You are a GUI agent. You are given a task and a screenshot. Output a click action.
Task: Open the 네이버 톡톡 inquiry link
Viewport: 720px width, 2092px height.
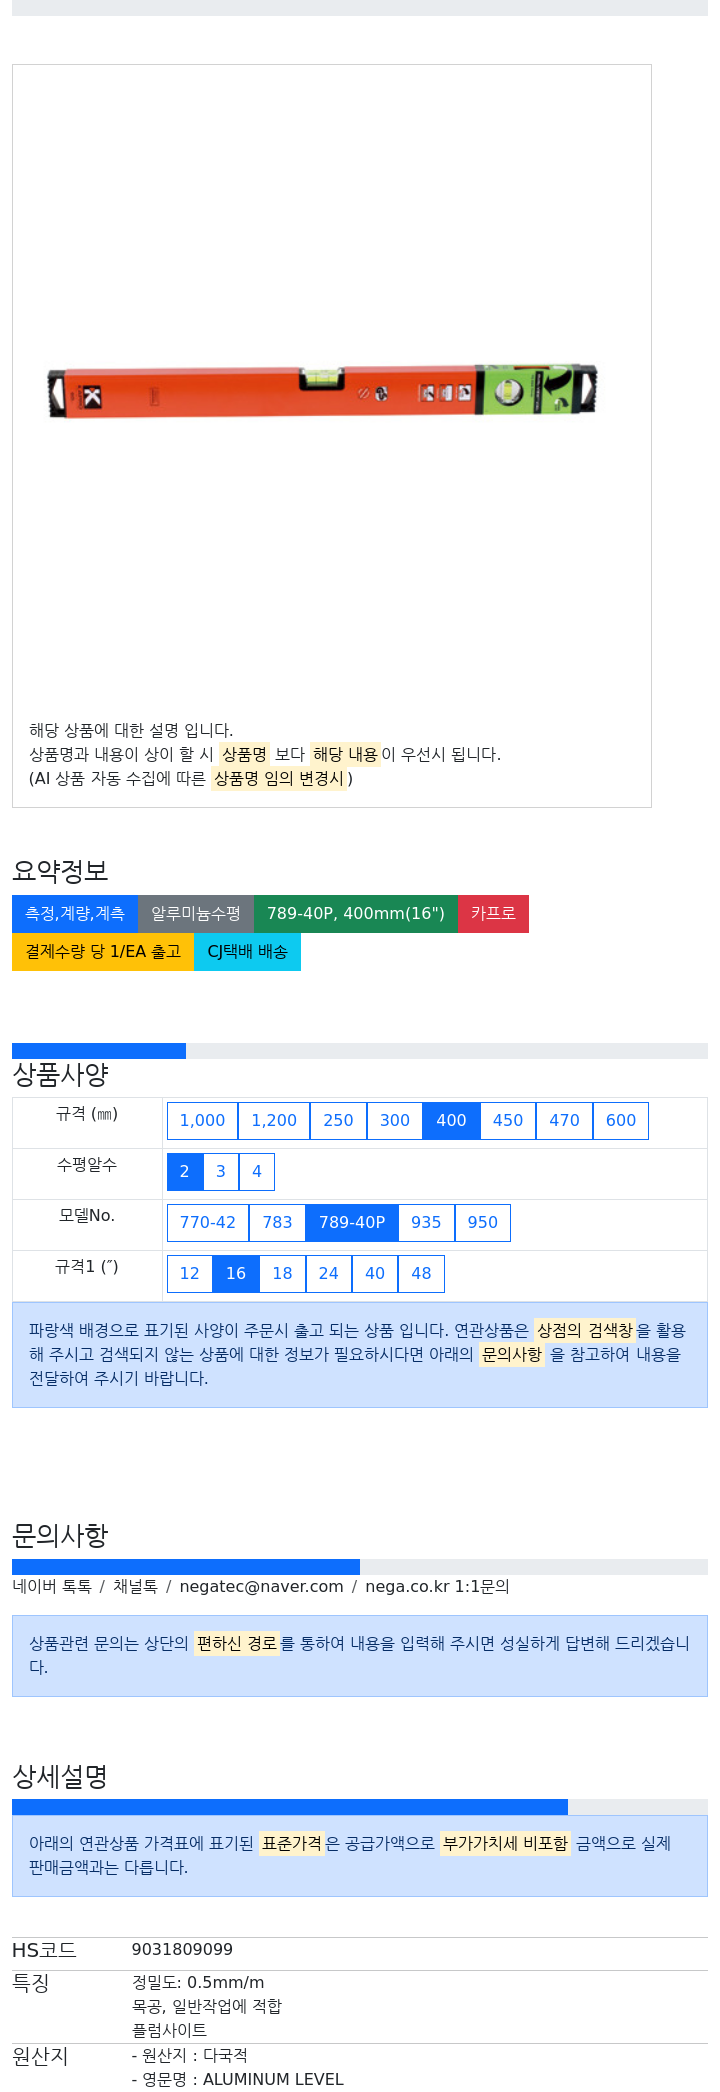click(52, 1586)
